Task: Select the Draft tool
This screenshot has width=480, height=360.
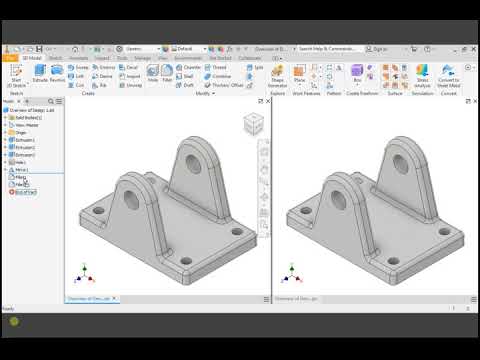Action: pyautogui.click(x=185, y=85)
